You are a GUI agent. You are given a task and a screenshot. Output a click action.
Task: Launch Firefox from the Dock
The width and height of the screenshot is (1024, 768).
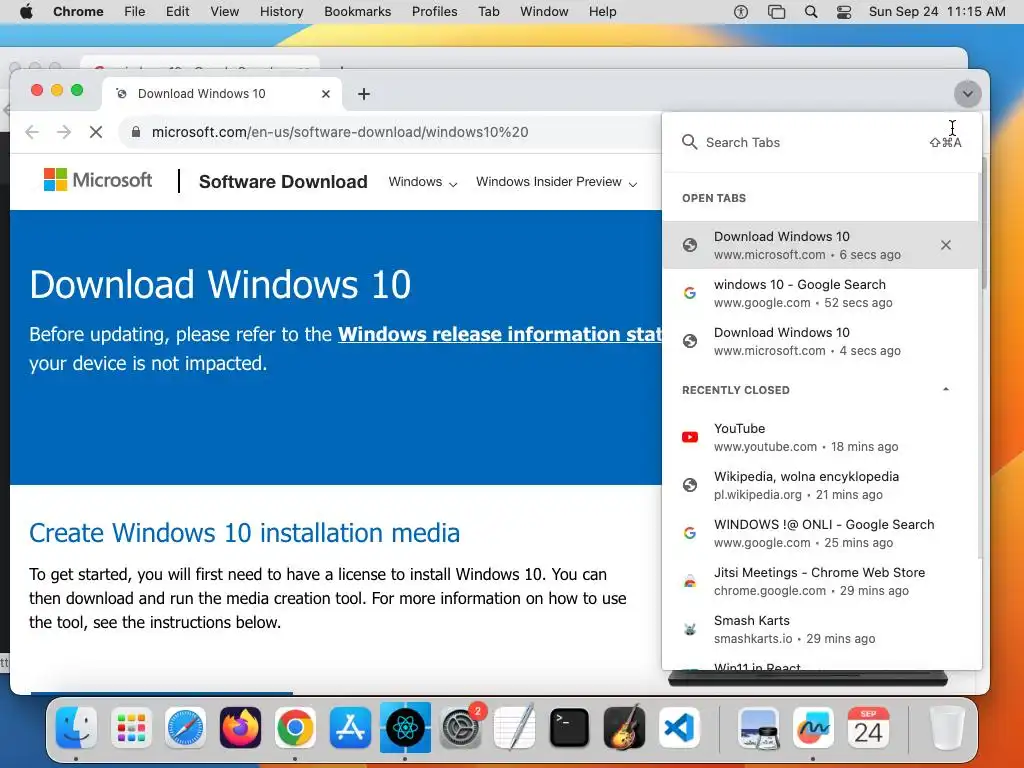[x=240, y=728]
